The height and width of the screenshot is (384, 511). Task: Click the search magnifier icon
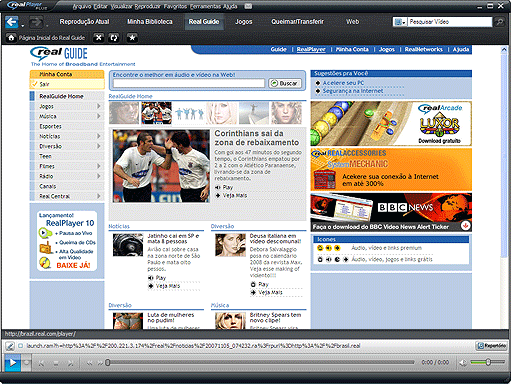499,22
